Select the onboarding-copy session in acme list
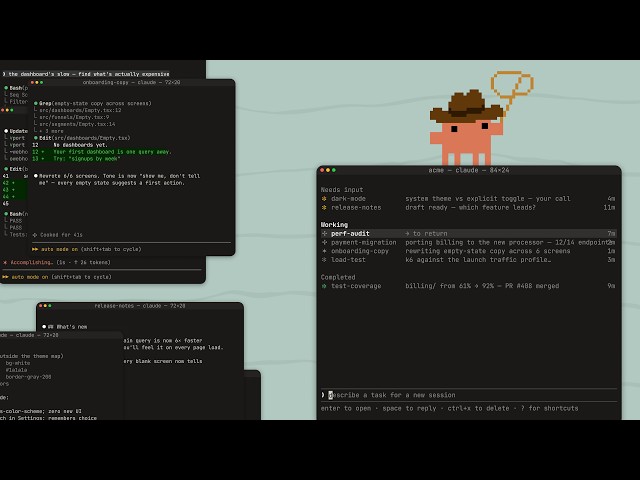This screenshot has height=480, width=640. coord(468,251)
